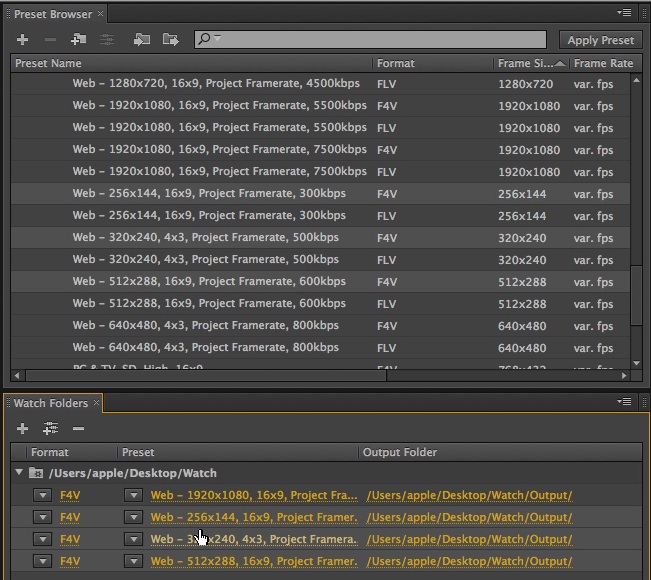Select FLV preset Web 1920x1080 7500kbps
This screenshot has height=580, width=651.
(320, 172)
